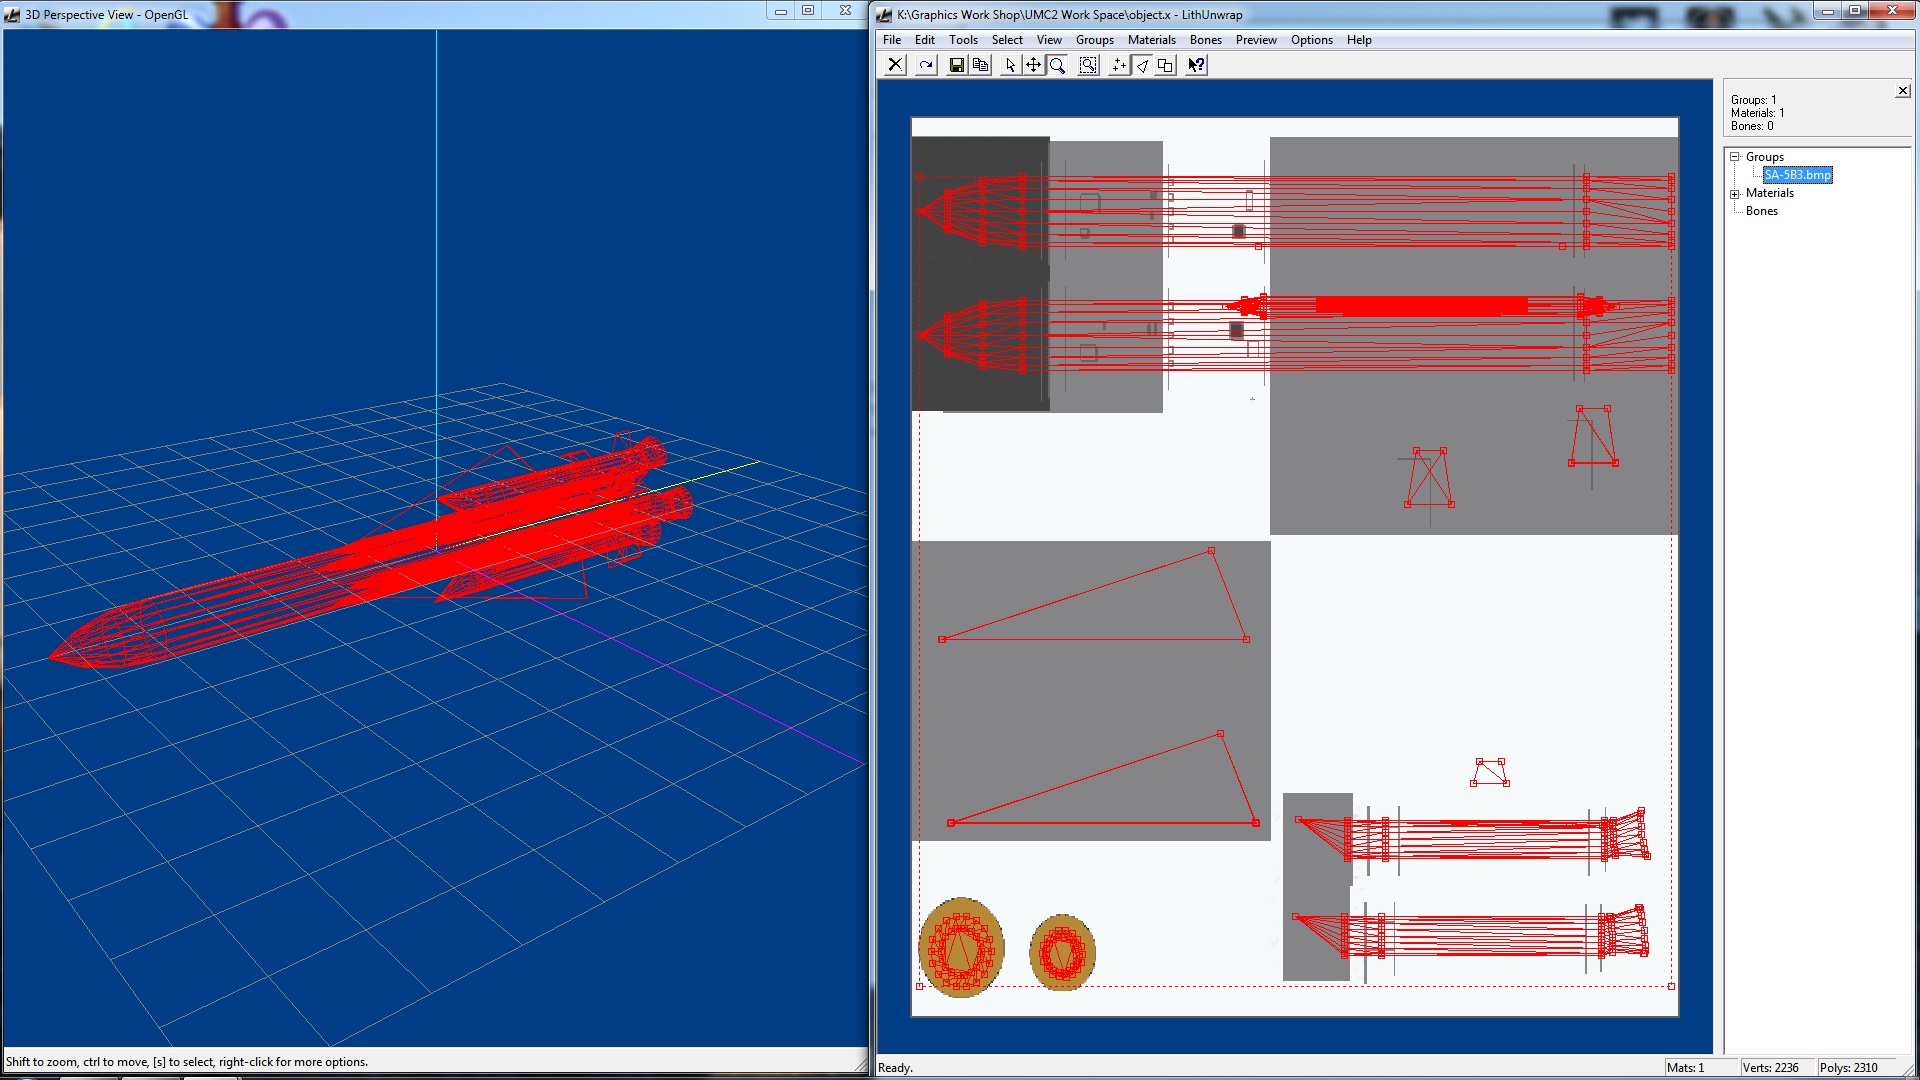This screenshot has height=1080, width=1920.
Task: Click the save floppy disk toolbar icon
Action: pos(957,65)
